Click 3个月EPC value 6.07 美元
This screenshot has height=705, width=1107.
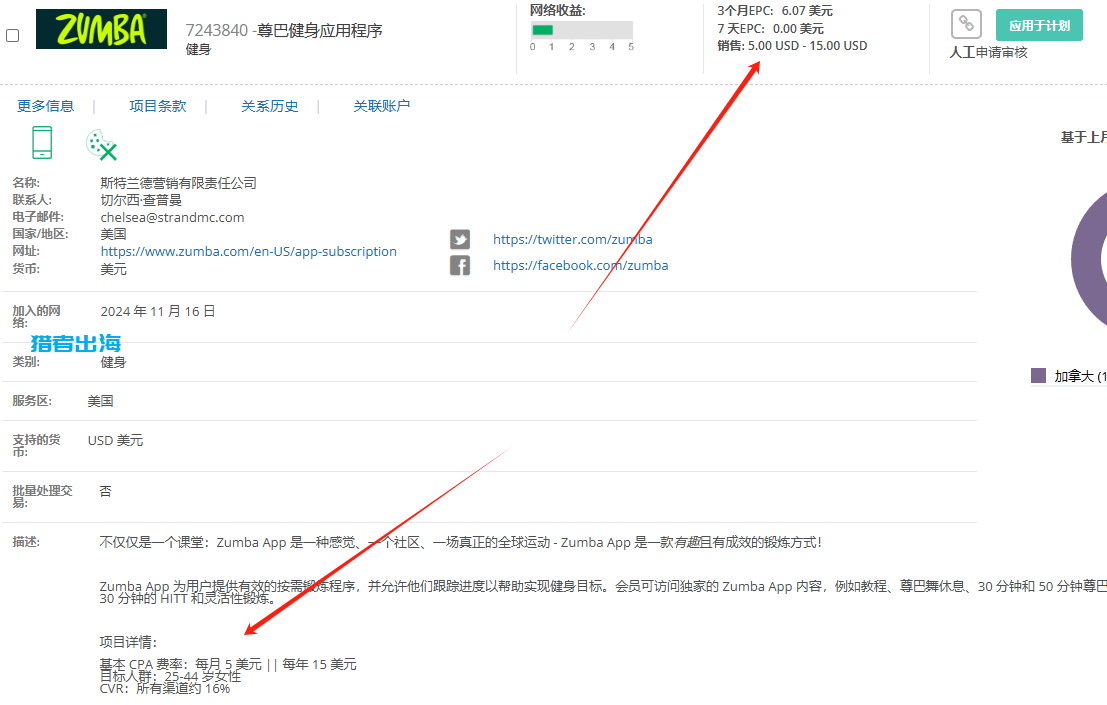(807, 11)
